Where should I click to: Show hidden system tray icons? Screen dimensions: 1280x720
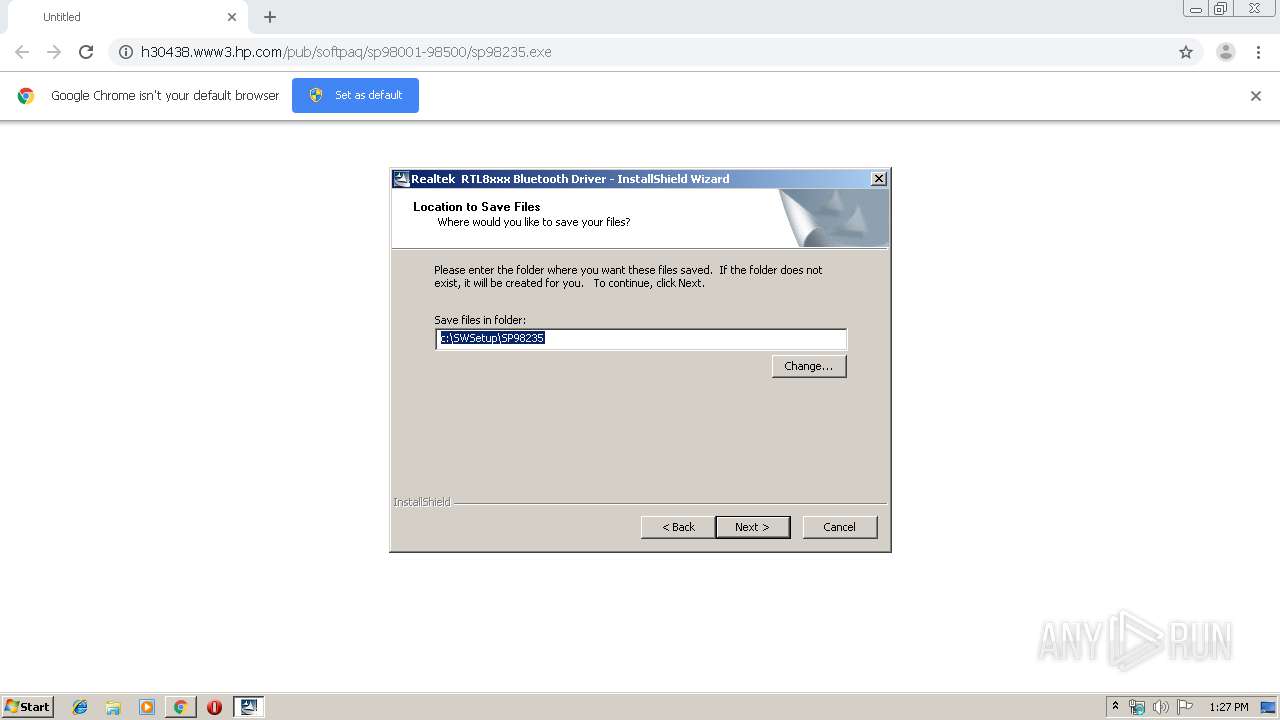click(x=1115, y=707)
